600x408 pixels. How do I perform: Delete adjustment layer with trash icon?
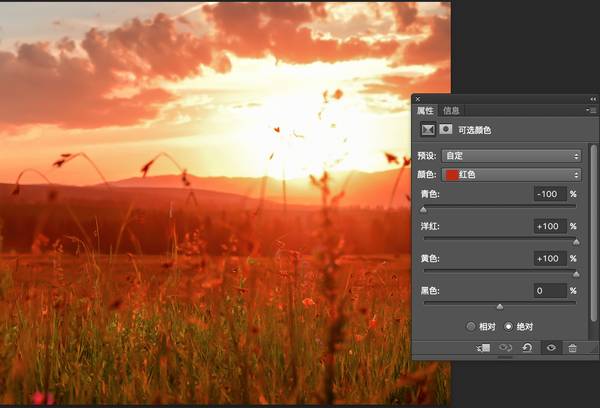point(572,348)
